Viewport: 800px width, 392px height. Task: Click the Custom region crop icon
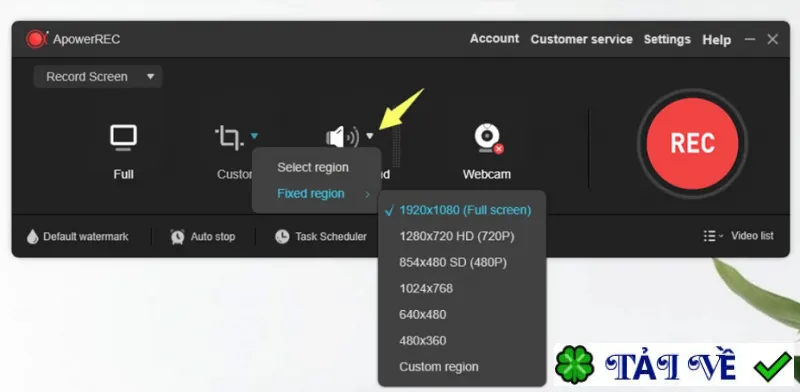(x=229, y=137)
